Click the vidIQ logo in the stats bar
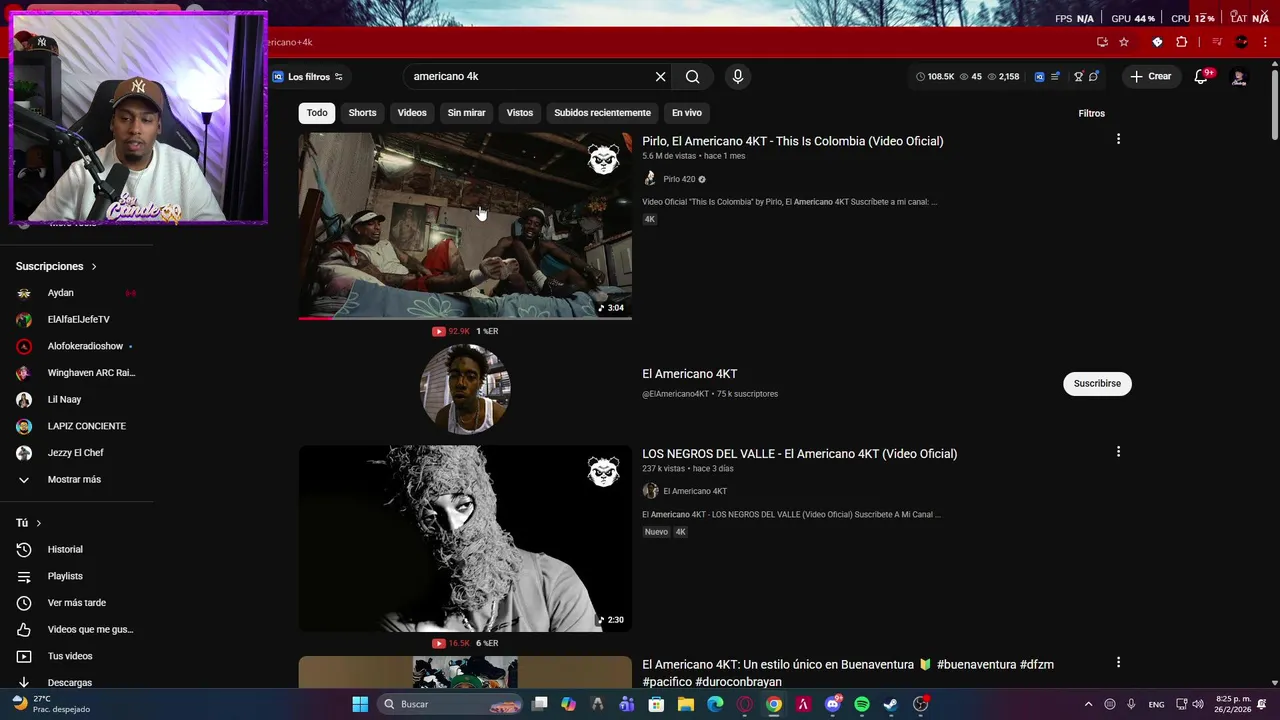 (1039, 77)
